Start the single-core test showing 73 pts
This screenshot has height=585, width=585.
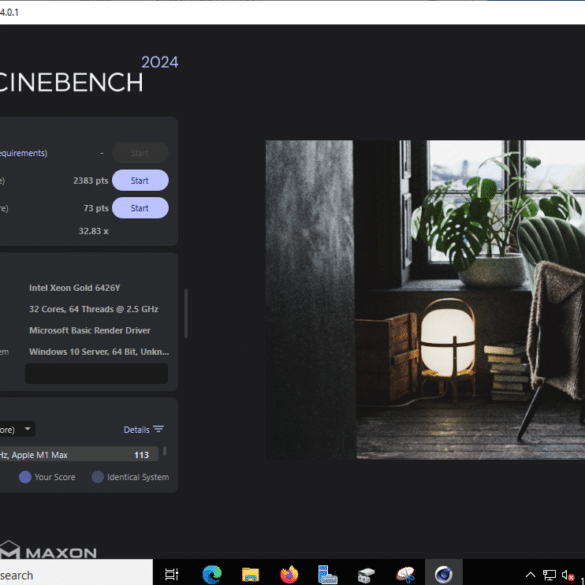(x=140, y=208)
